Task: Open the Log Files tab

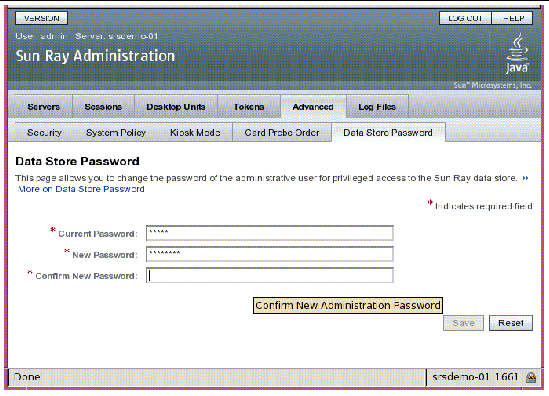Action: click(x=377, y=107)
